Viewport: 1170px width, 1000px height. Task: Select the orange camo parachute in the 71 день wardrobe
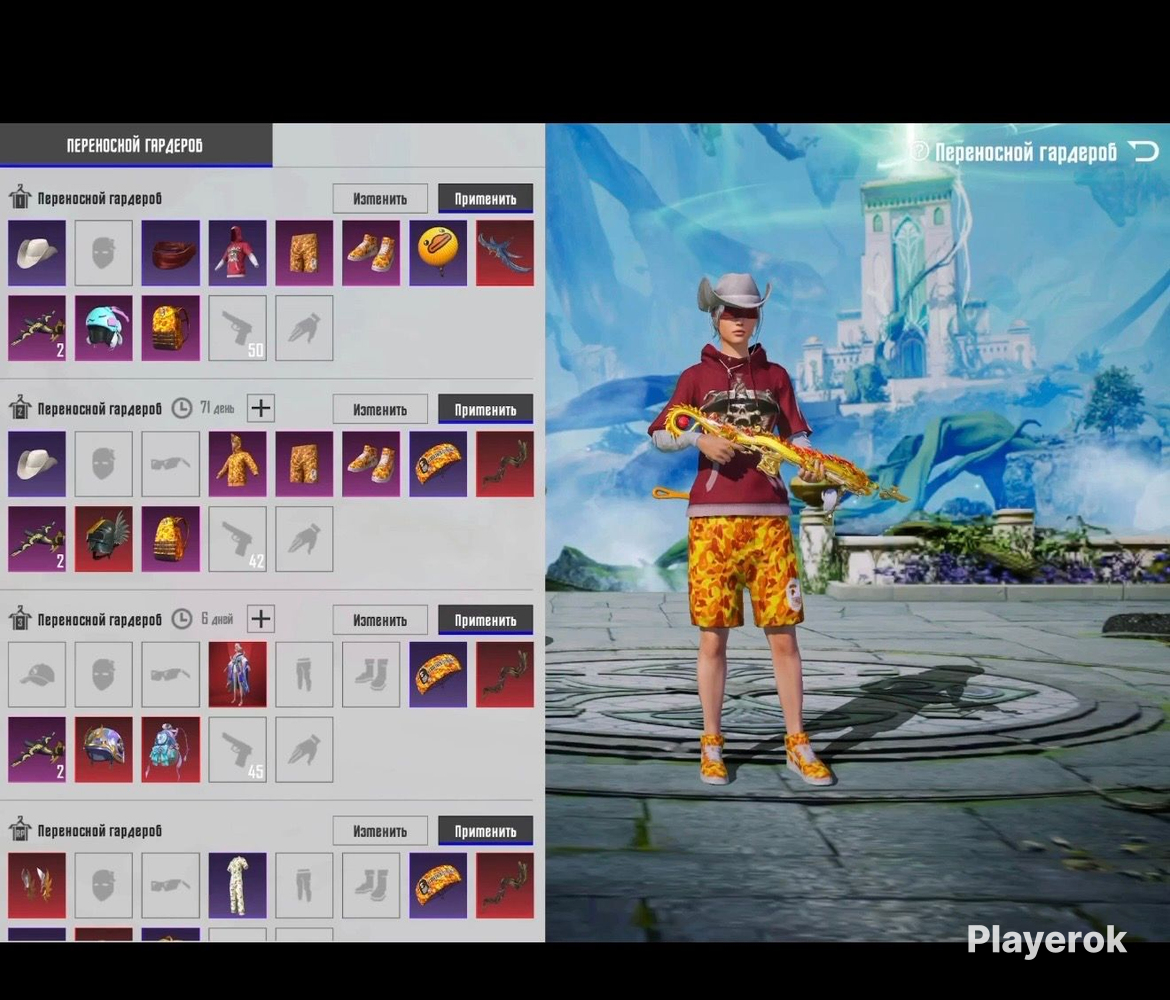tap(438, 464)
